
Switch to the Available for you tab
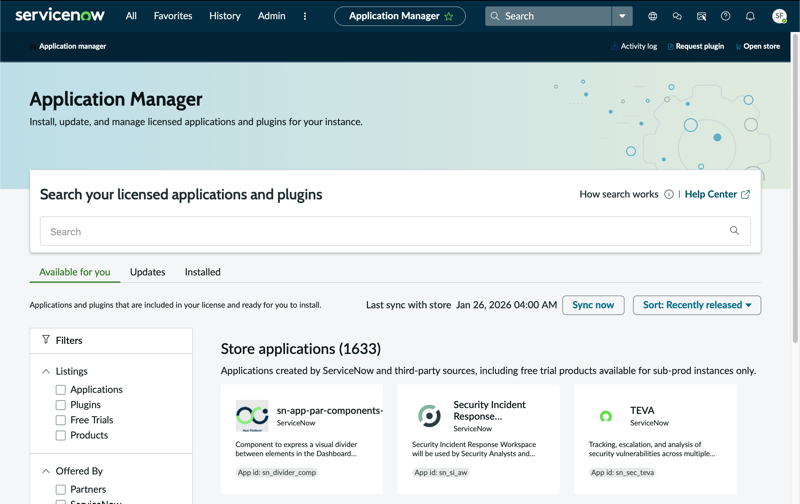74,272
